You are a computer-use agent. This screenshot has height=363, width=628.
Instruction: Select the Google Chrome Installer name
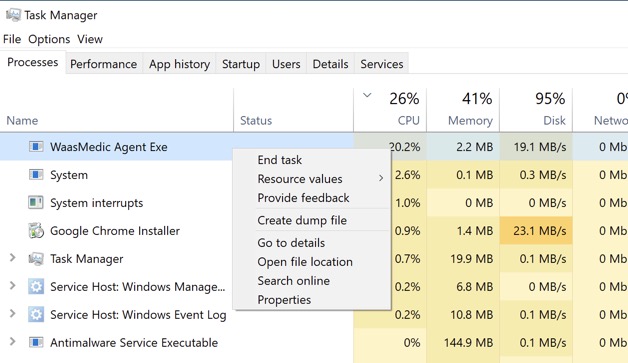115,231
